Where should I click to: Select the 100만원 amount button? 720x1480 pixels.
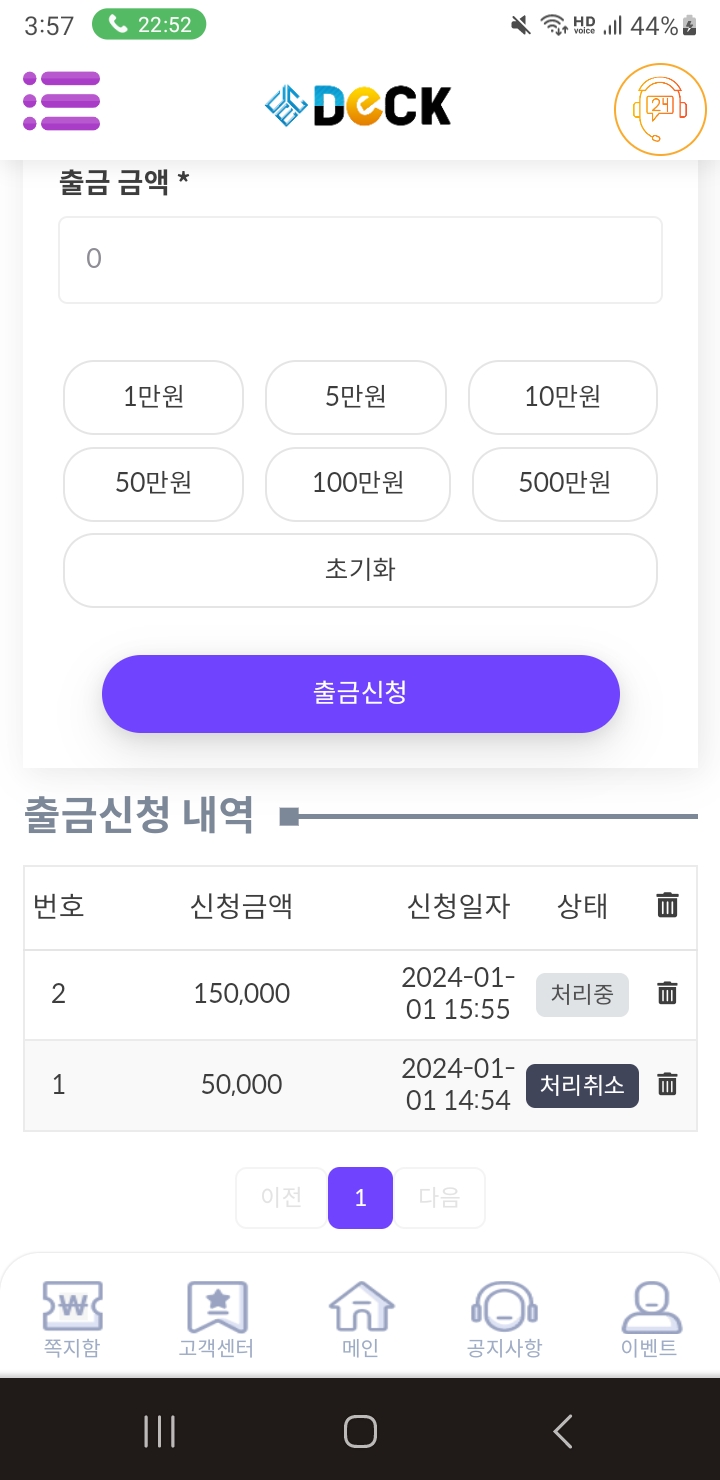pos(357,484)
